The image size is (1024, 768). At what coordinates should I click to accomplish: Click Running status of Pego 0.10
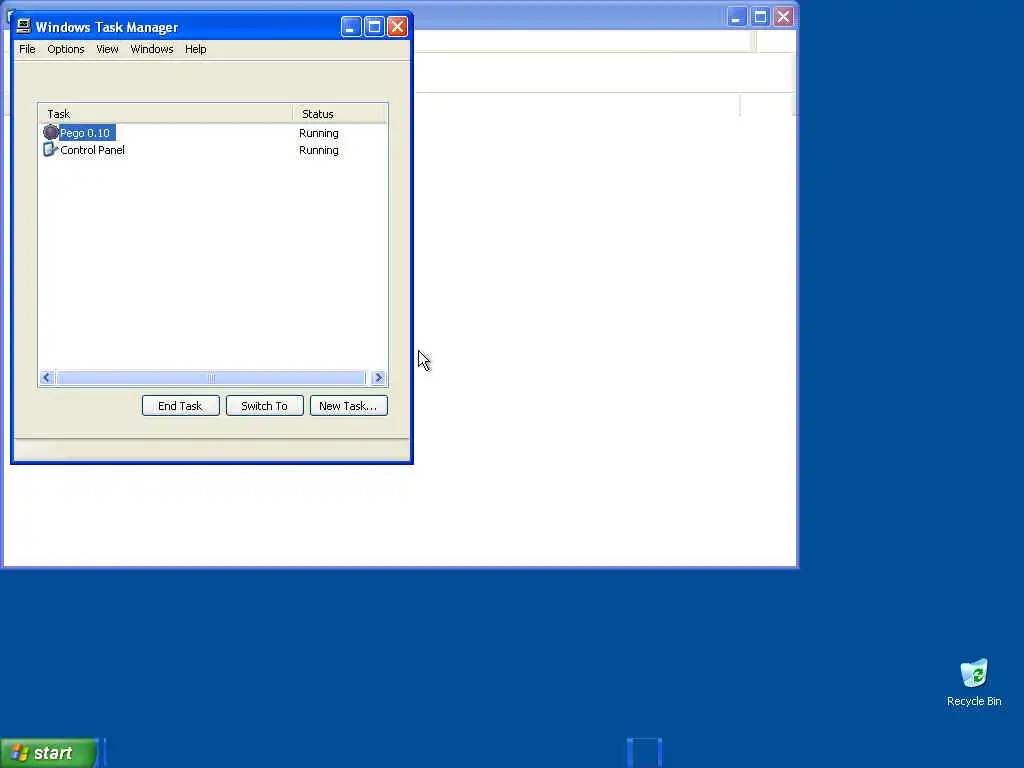coord(319,133)
